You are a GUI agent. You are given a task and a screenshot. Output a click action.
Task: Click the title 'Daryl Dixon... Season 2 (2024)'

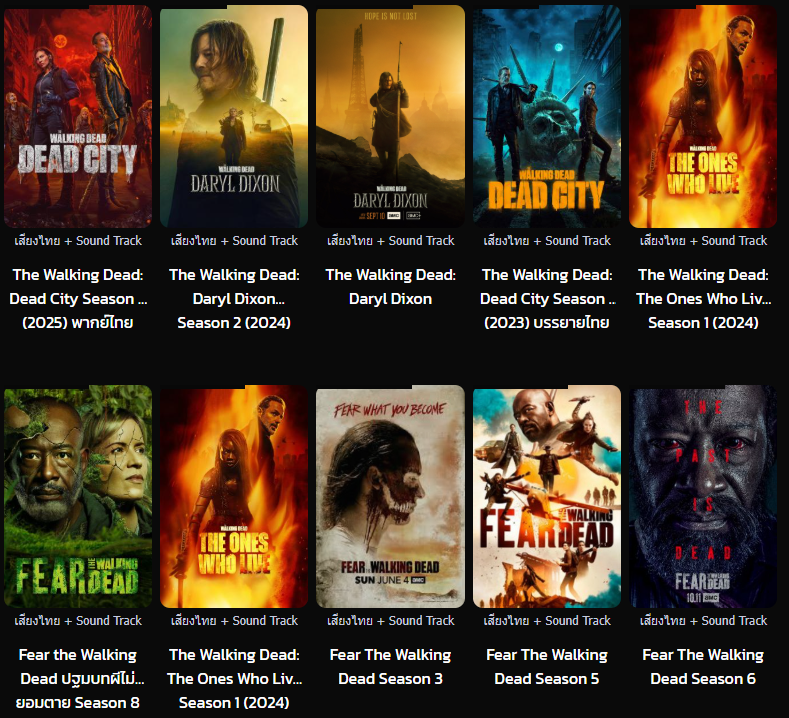[x=234, y=298]
